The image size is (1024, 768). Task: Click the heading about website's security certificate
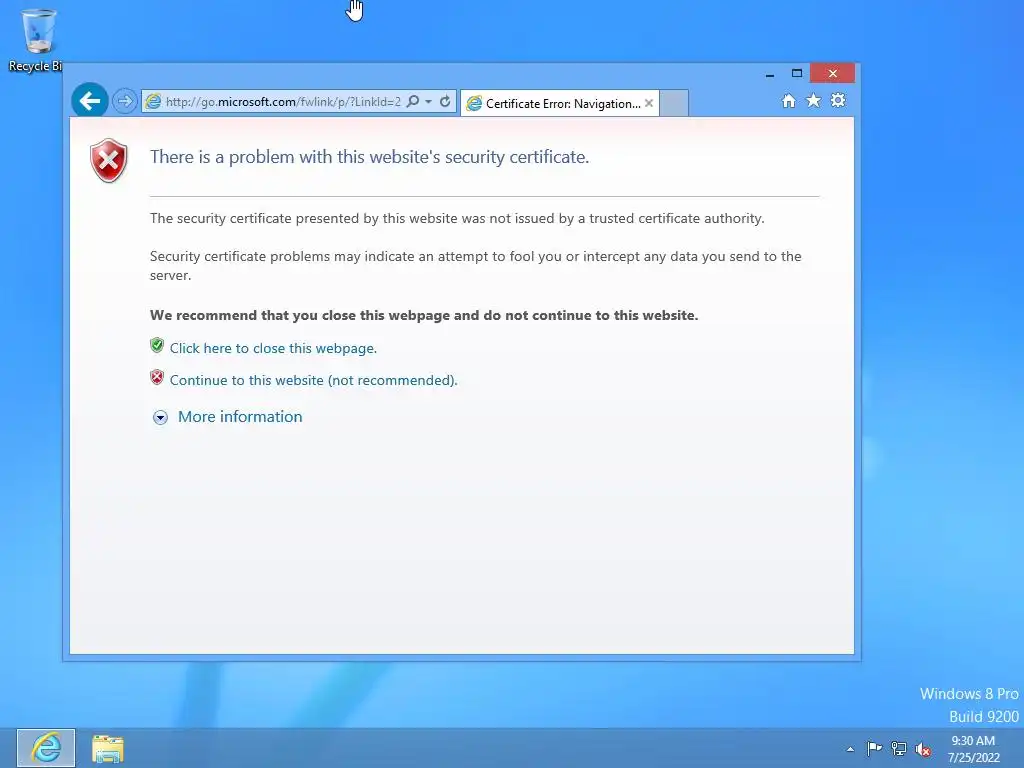point(370,157)
